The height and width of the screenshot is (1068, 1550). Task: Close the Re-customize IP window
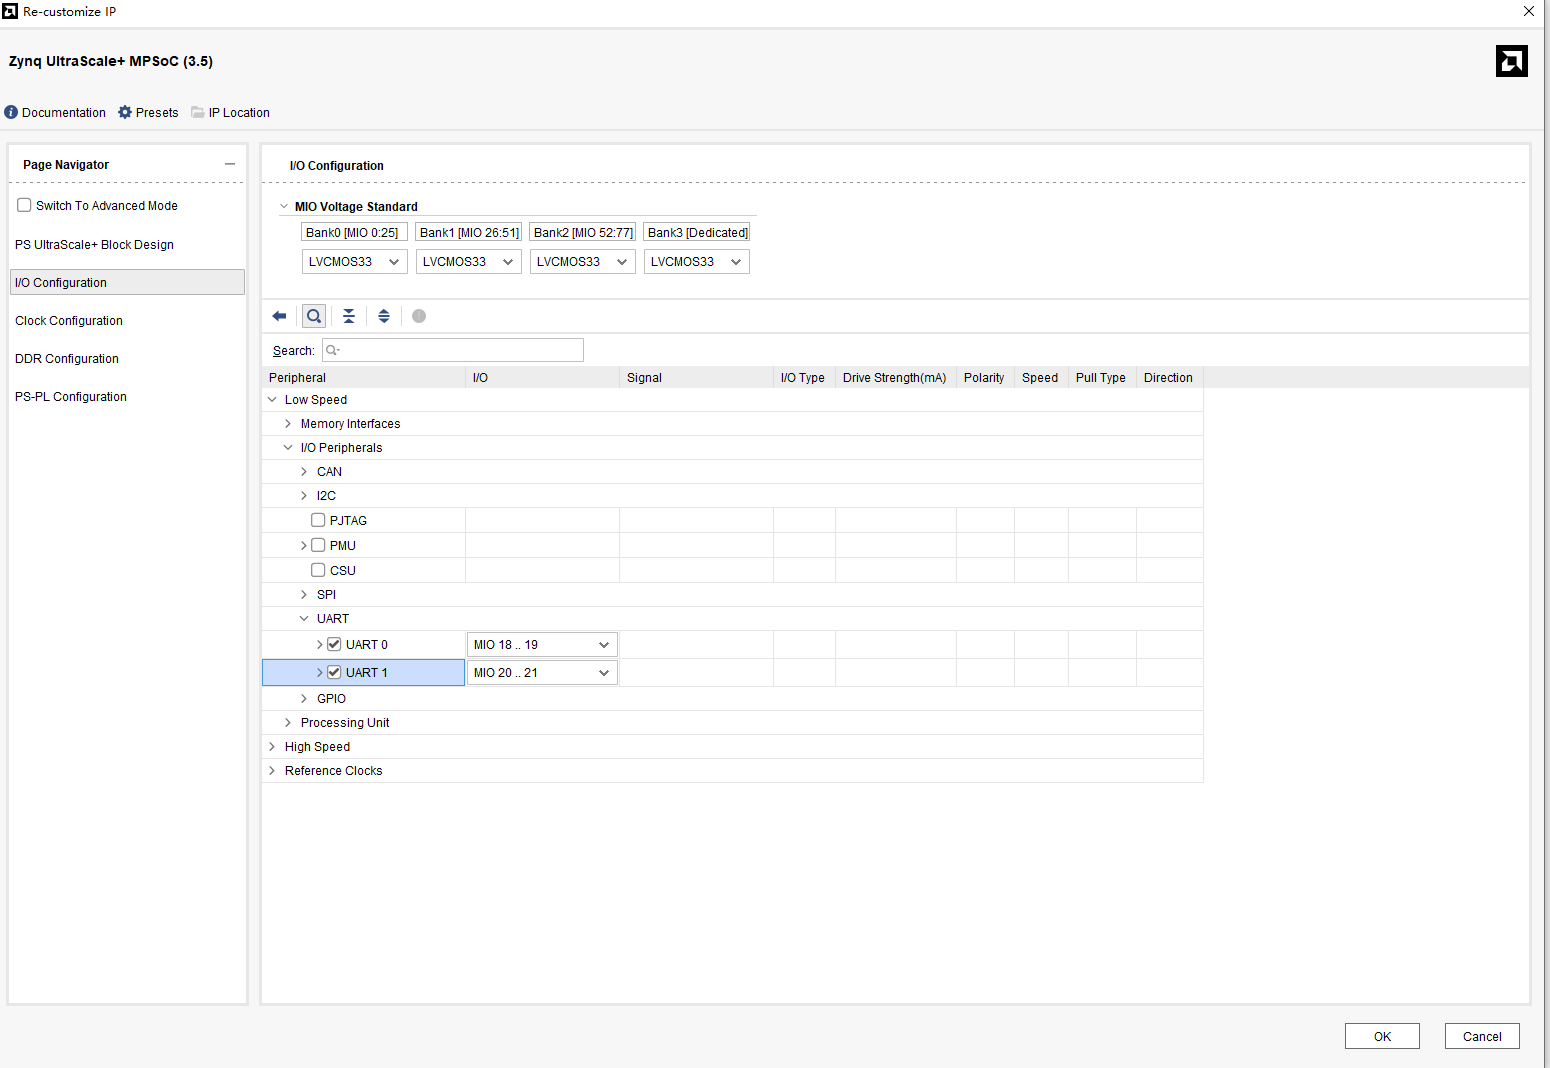(x=1529, y=11)
